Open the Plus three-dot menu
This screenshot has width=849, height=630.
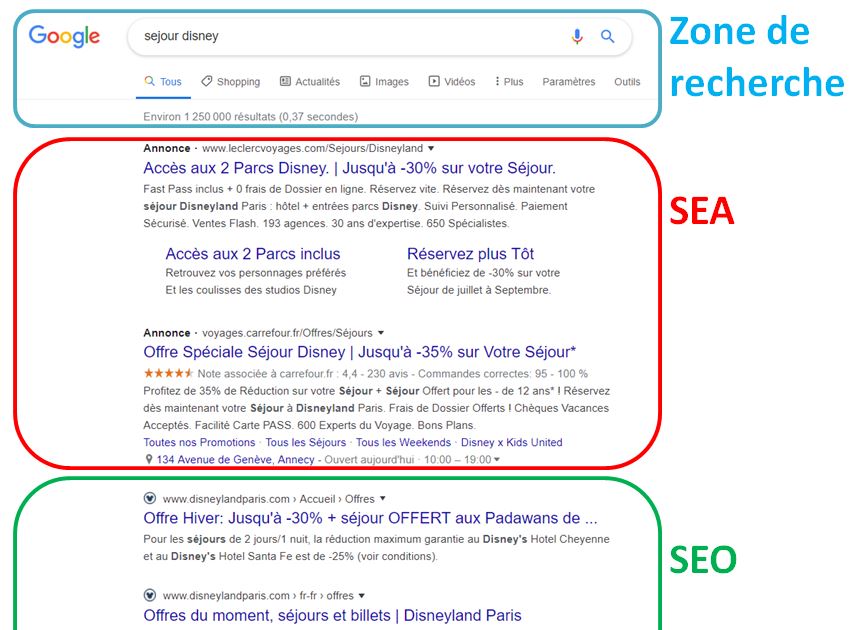pyautogui.click(x=509, y=82)
